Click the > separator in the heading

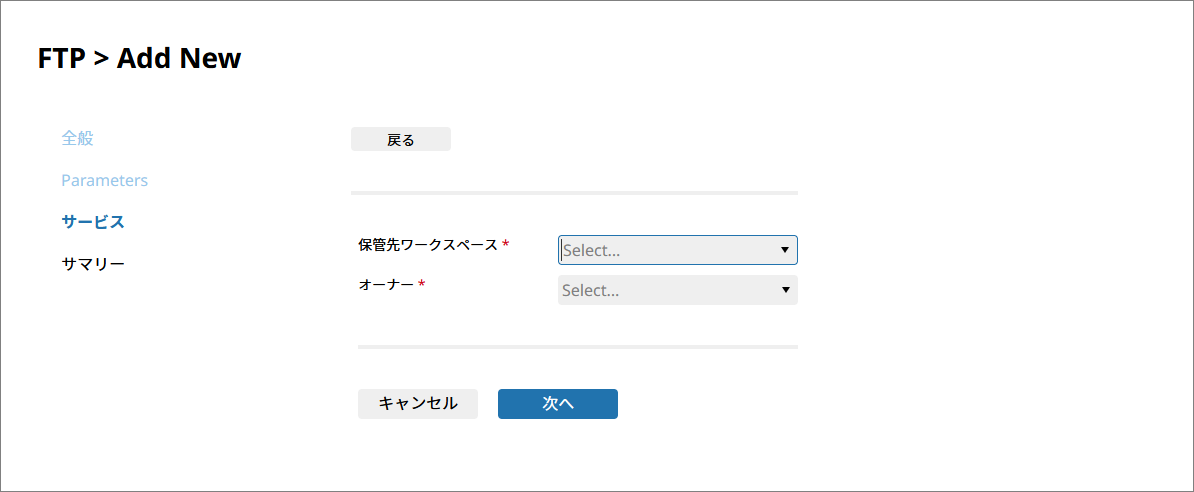(100, 58)
